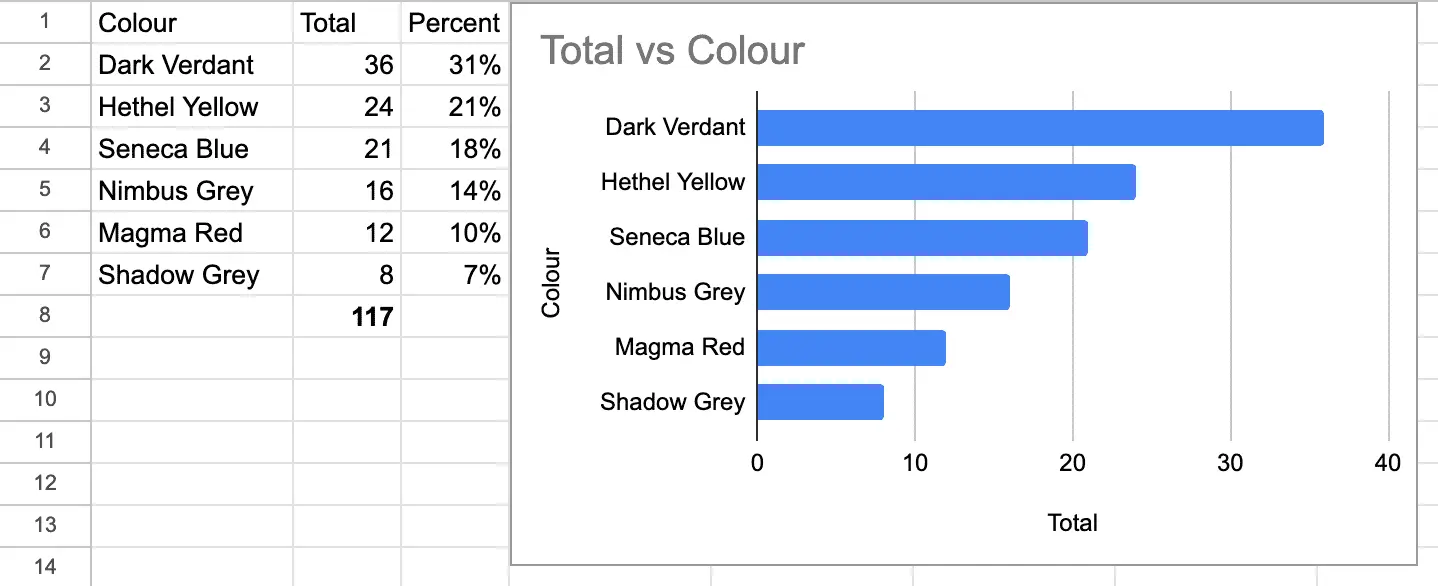Click row header number 8
The image size is (1438, 586).
coord(44,316)
